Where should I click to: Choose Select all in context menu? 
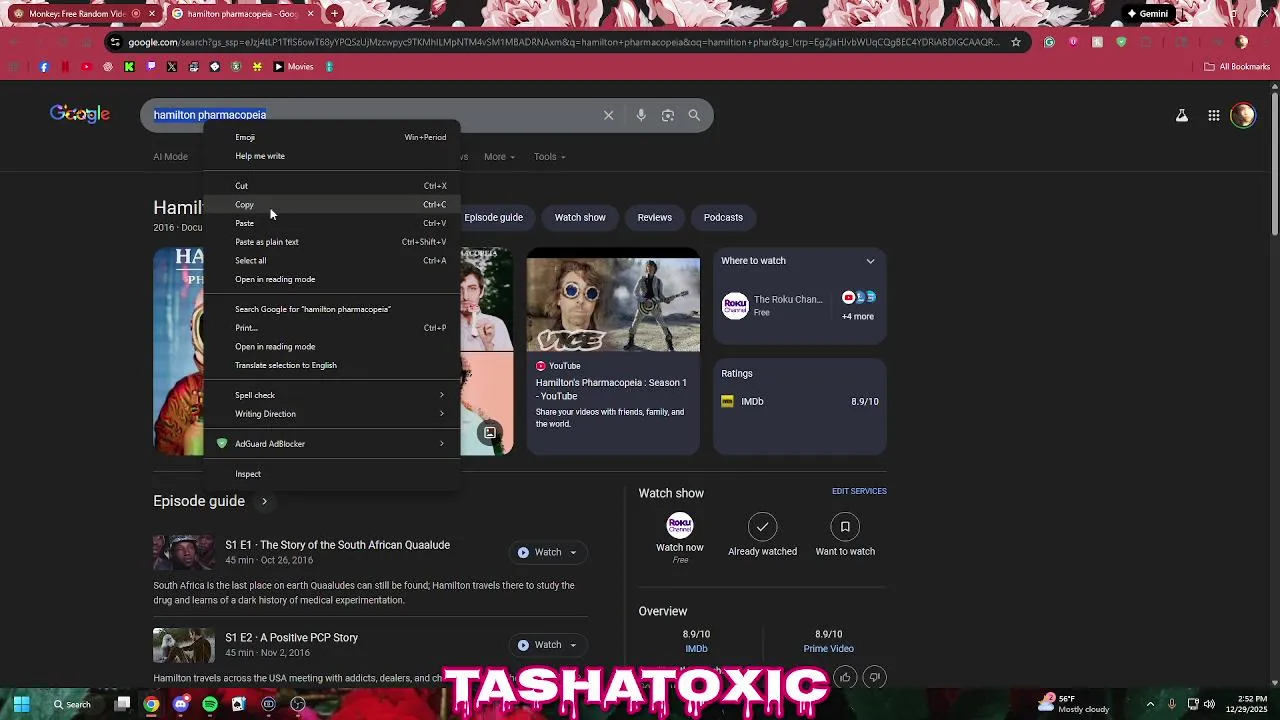[332, 260]
